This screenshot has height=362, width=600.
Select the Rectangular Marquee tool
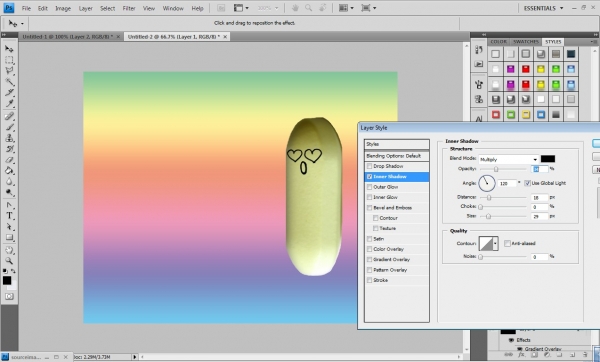click(x=9, y=60)
